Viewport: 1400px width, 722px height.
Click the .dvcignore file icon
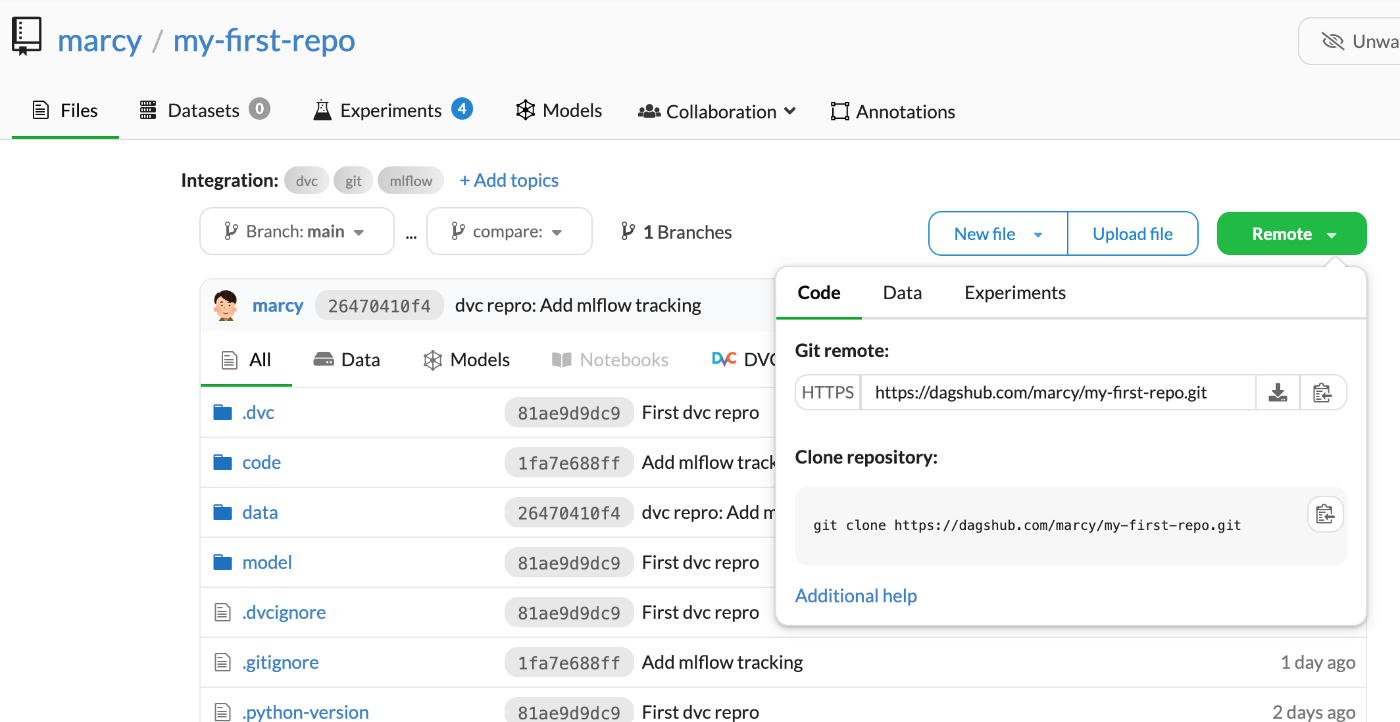tap(223, 612)
